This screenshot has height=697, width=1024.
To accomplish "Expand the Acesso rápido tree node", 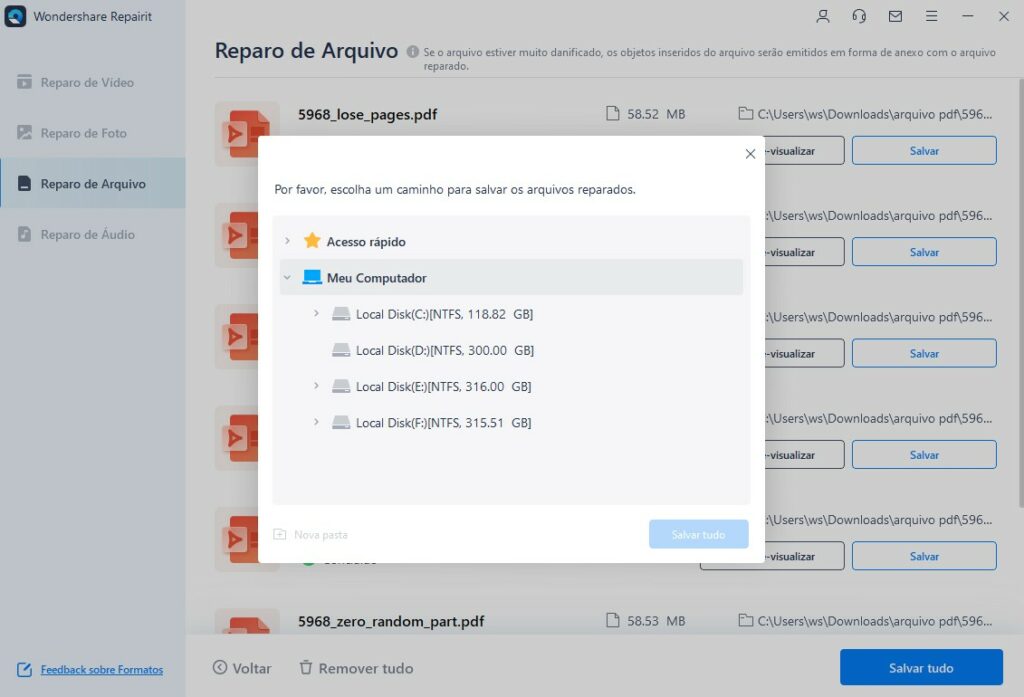I will point(287,241).
